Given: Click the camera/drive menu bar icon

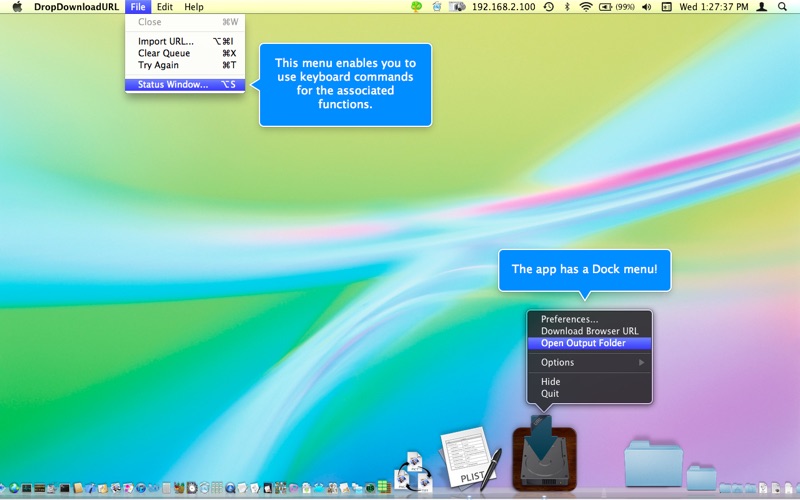Looking at the screenshot, I should pos(457,7).
